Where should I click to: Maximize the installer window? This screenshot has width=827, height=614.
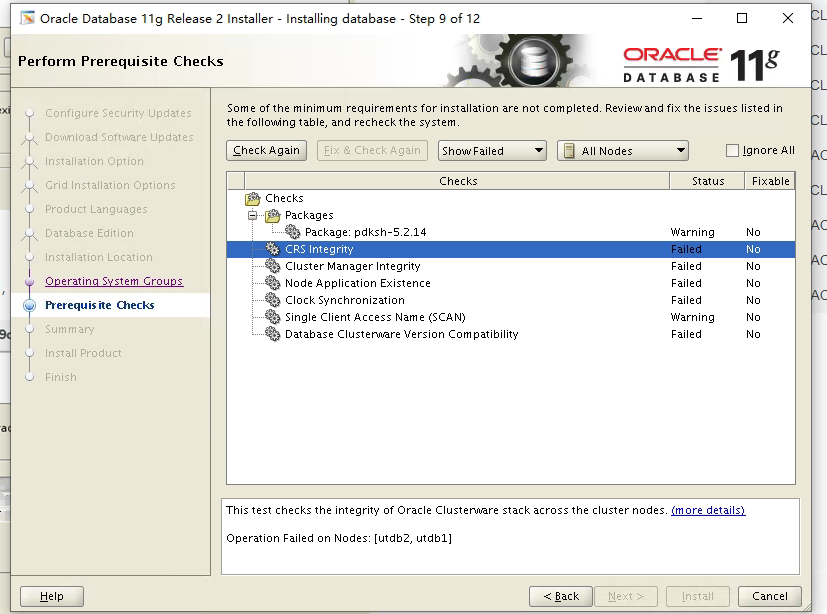[742, 18]
